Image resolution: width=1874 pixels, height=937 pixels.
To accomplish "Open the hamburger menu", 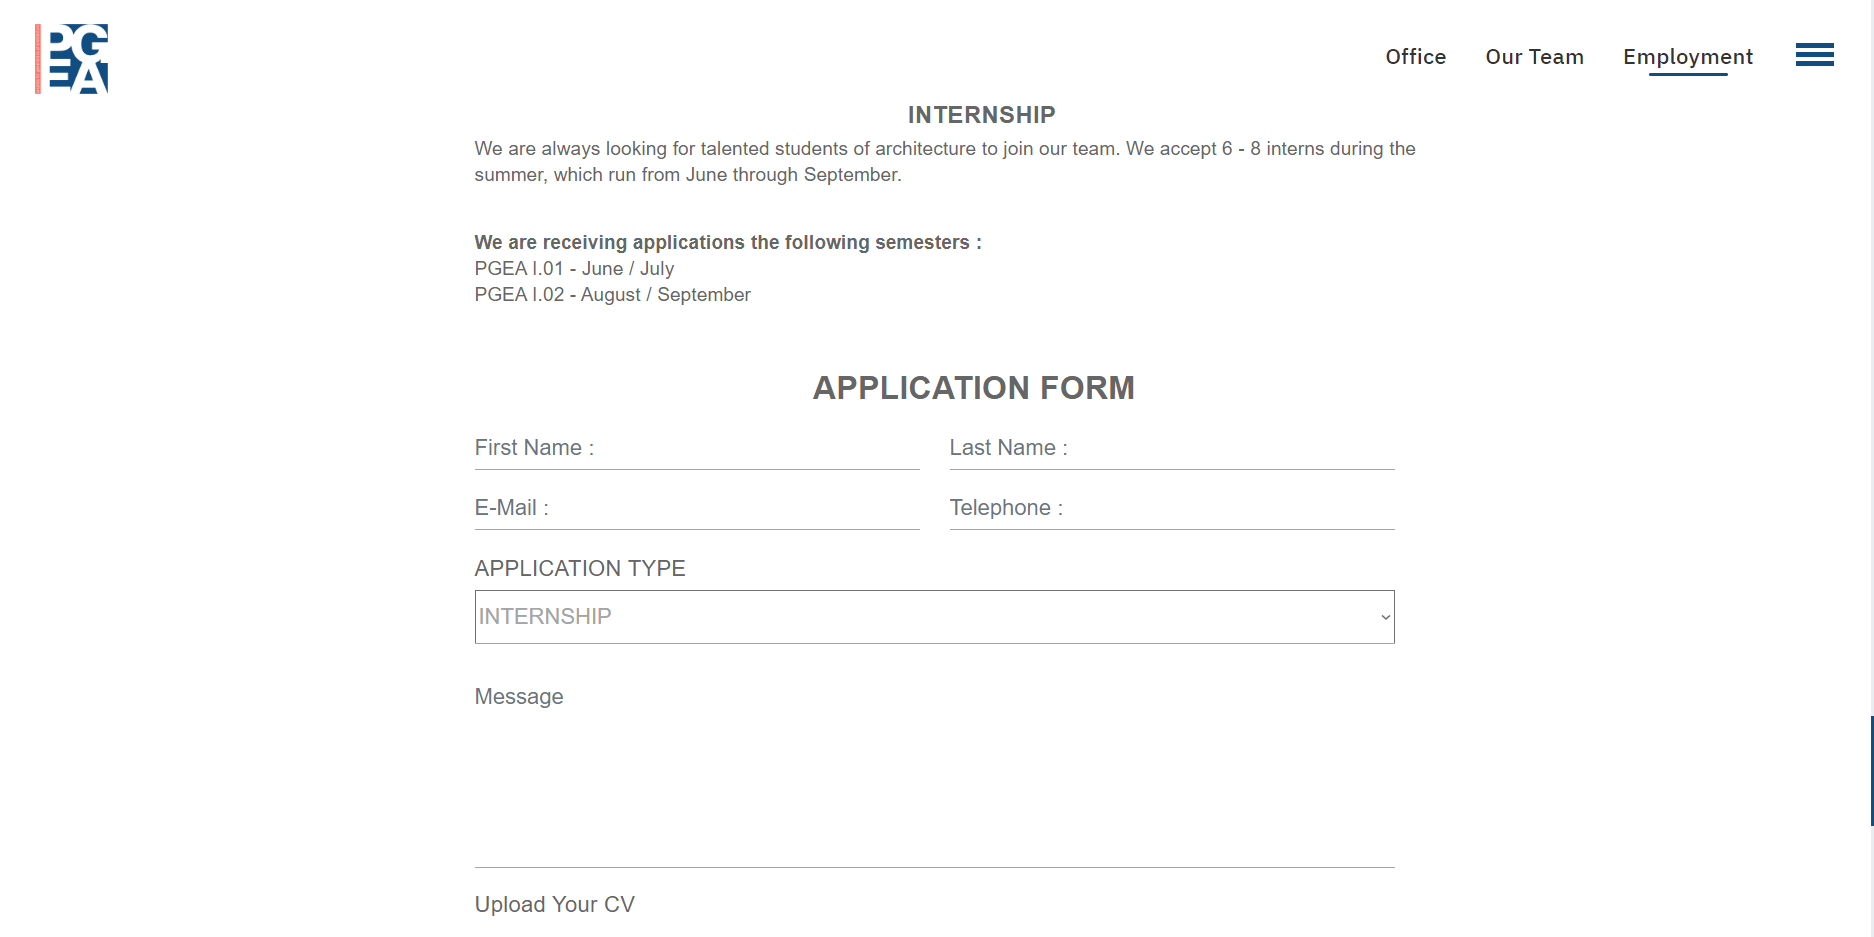I will [1814, 55].
